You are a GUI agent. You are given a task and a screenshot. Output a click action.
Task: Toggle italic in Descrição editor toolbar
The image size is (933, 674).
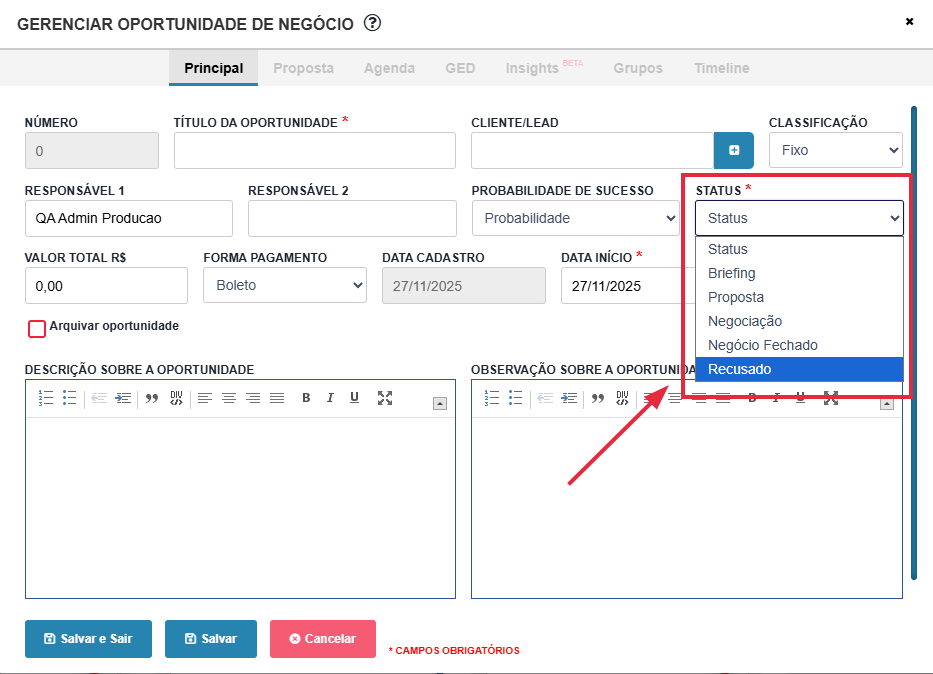330,398
